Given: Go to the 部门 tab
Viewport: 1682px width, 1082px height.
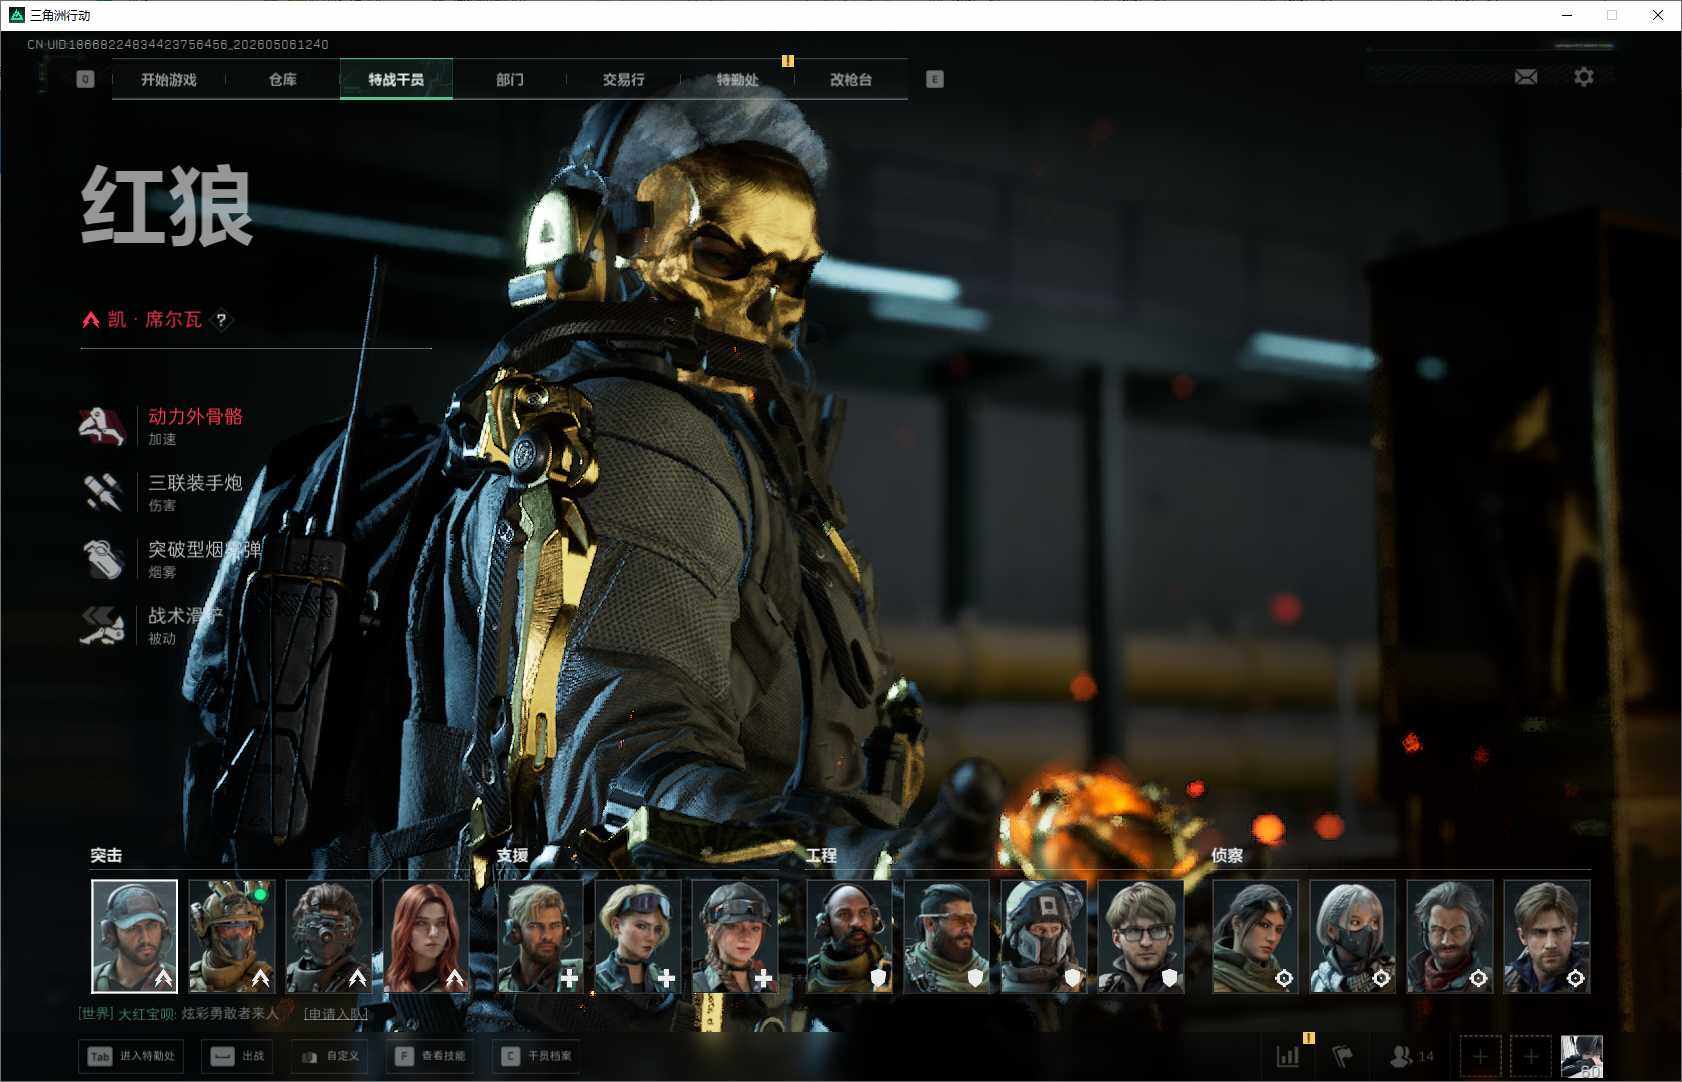Looking at the screenshot, I should [510, 79].
